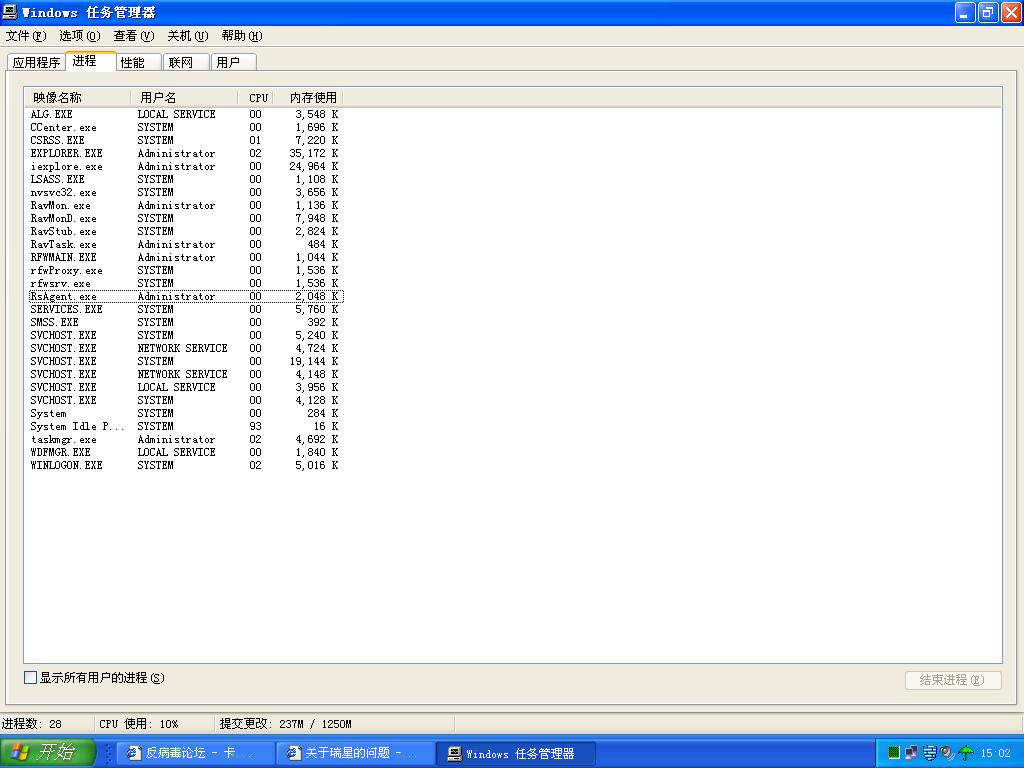The height and width of the screenshot is (768, 1024).
Task: Select the WDFMGR.EXE process row
Action: (185, 453)
